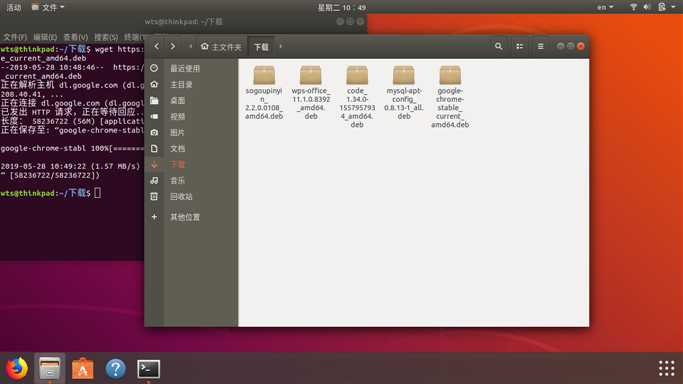Click the 下载 path bar segment
Screen dimensions: 683x384
(261, 47)
